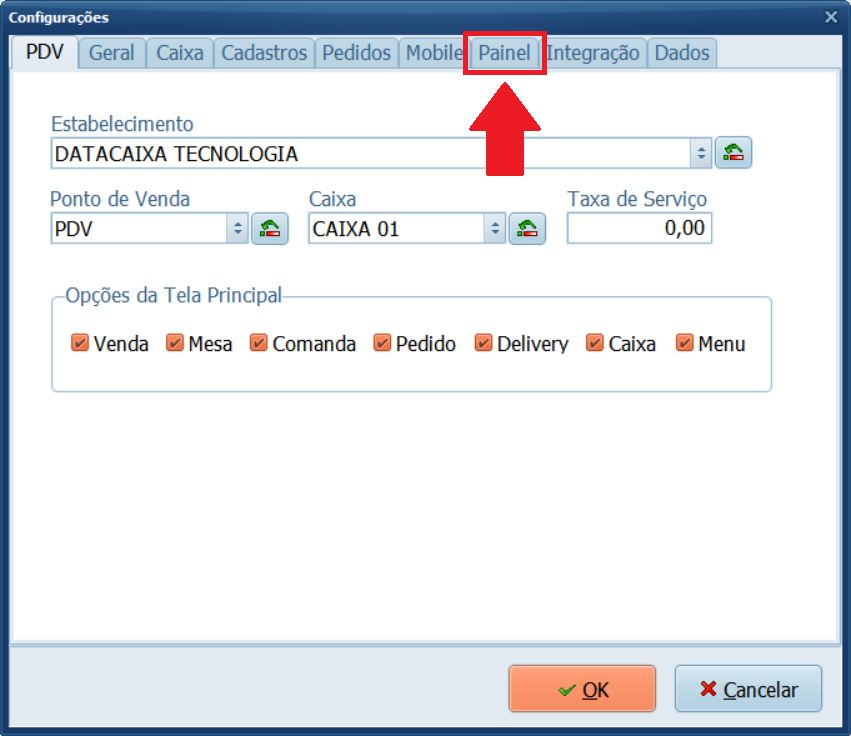Click the Taxa de Serviço input field
This screenshot has width=851, height=736.
tap(639, 228)
